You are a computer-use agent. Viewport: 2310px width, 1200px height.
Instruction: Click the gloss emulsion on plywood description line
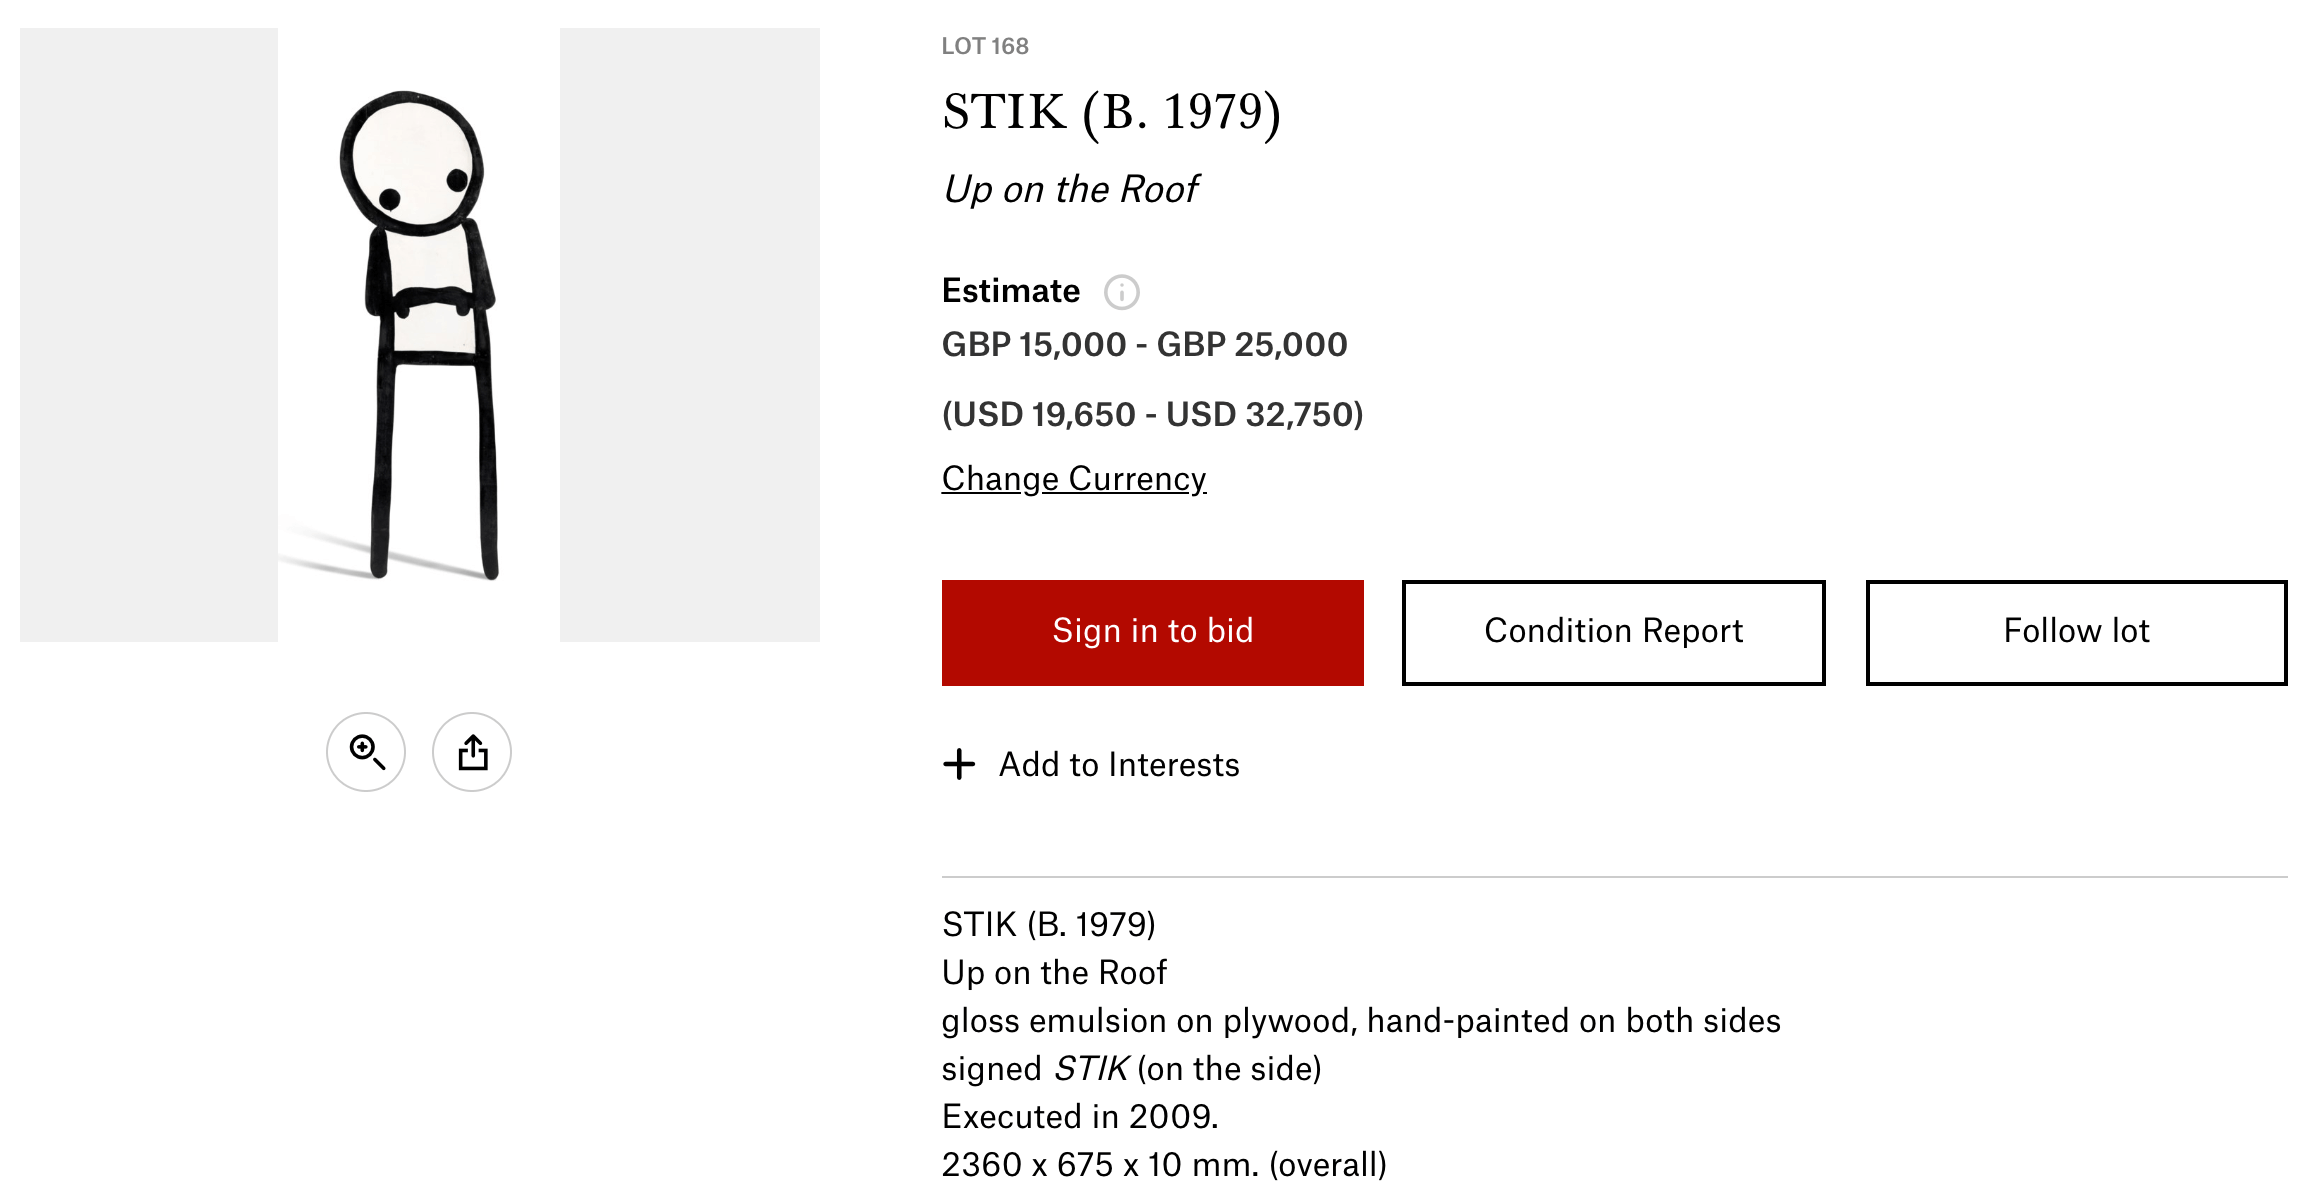tap(1361, 1021)
